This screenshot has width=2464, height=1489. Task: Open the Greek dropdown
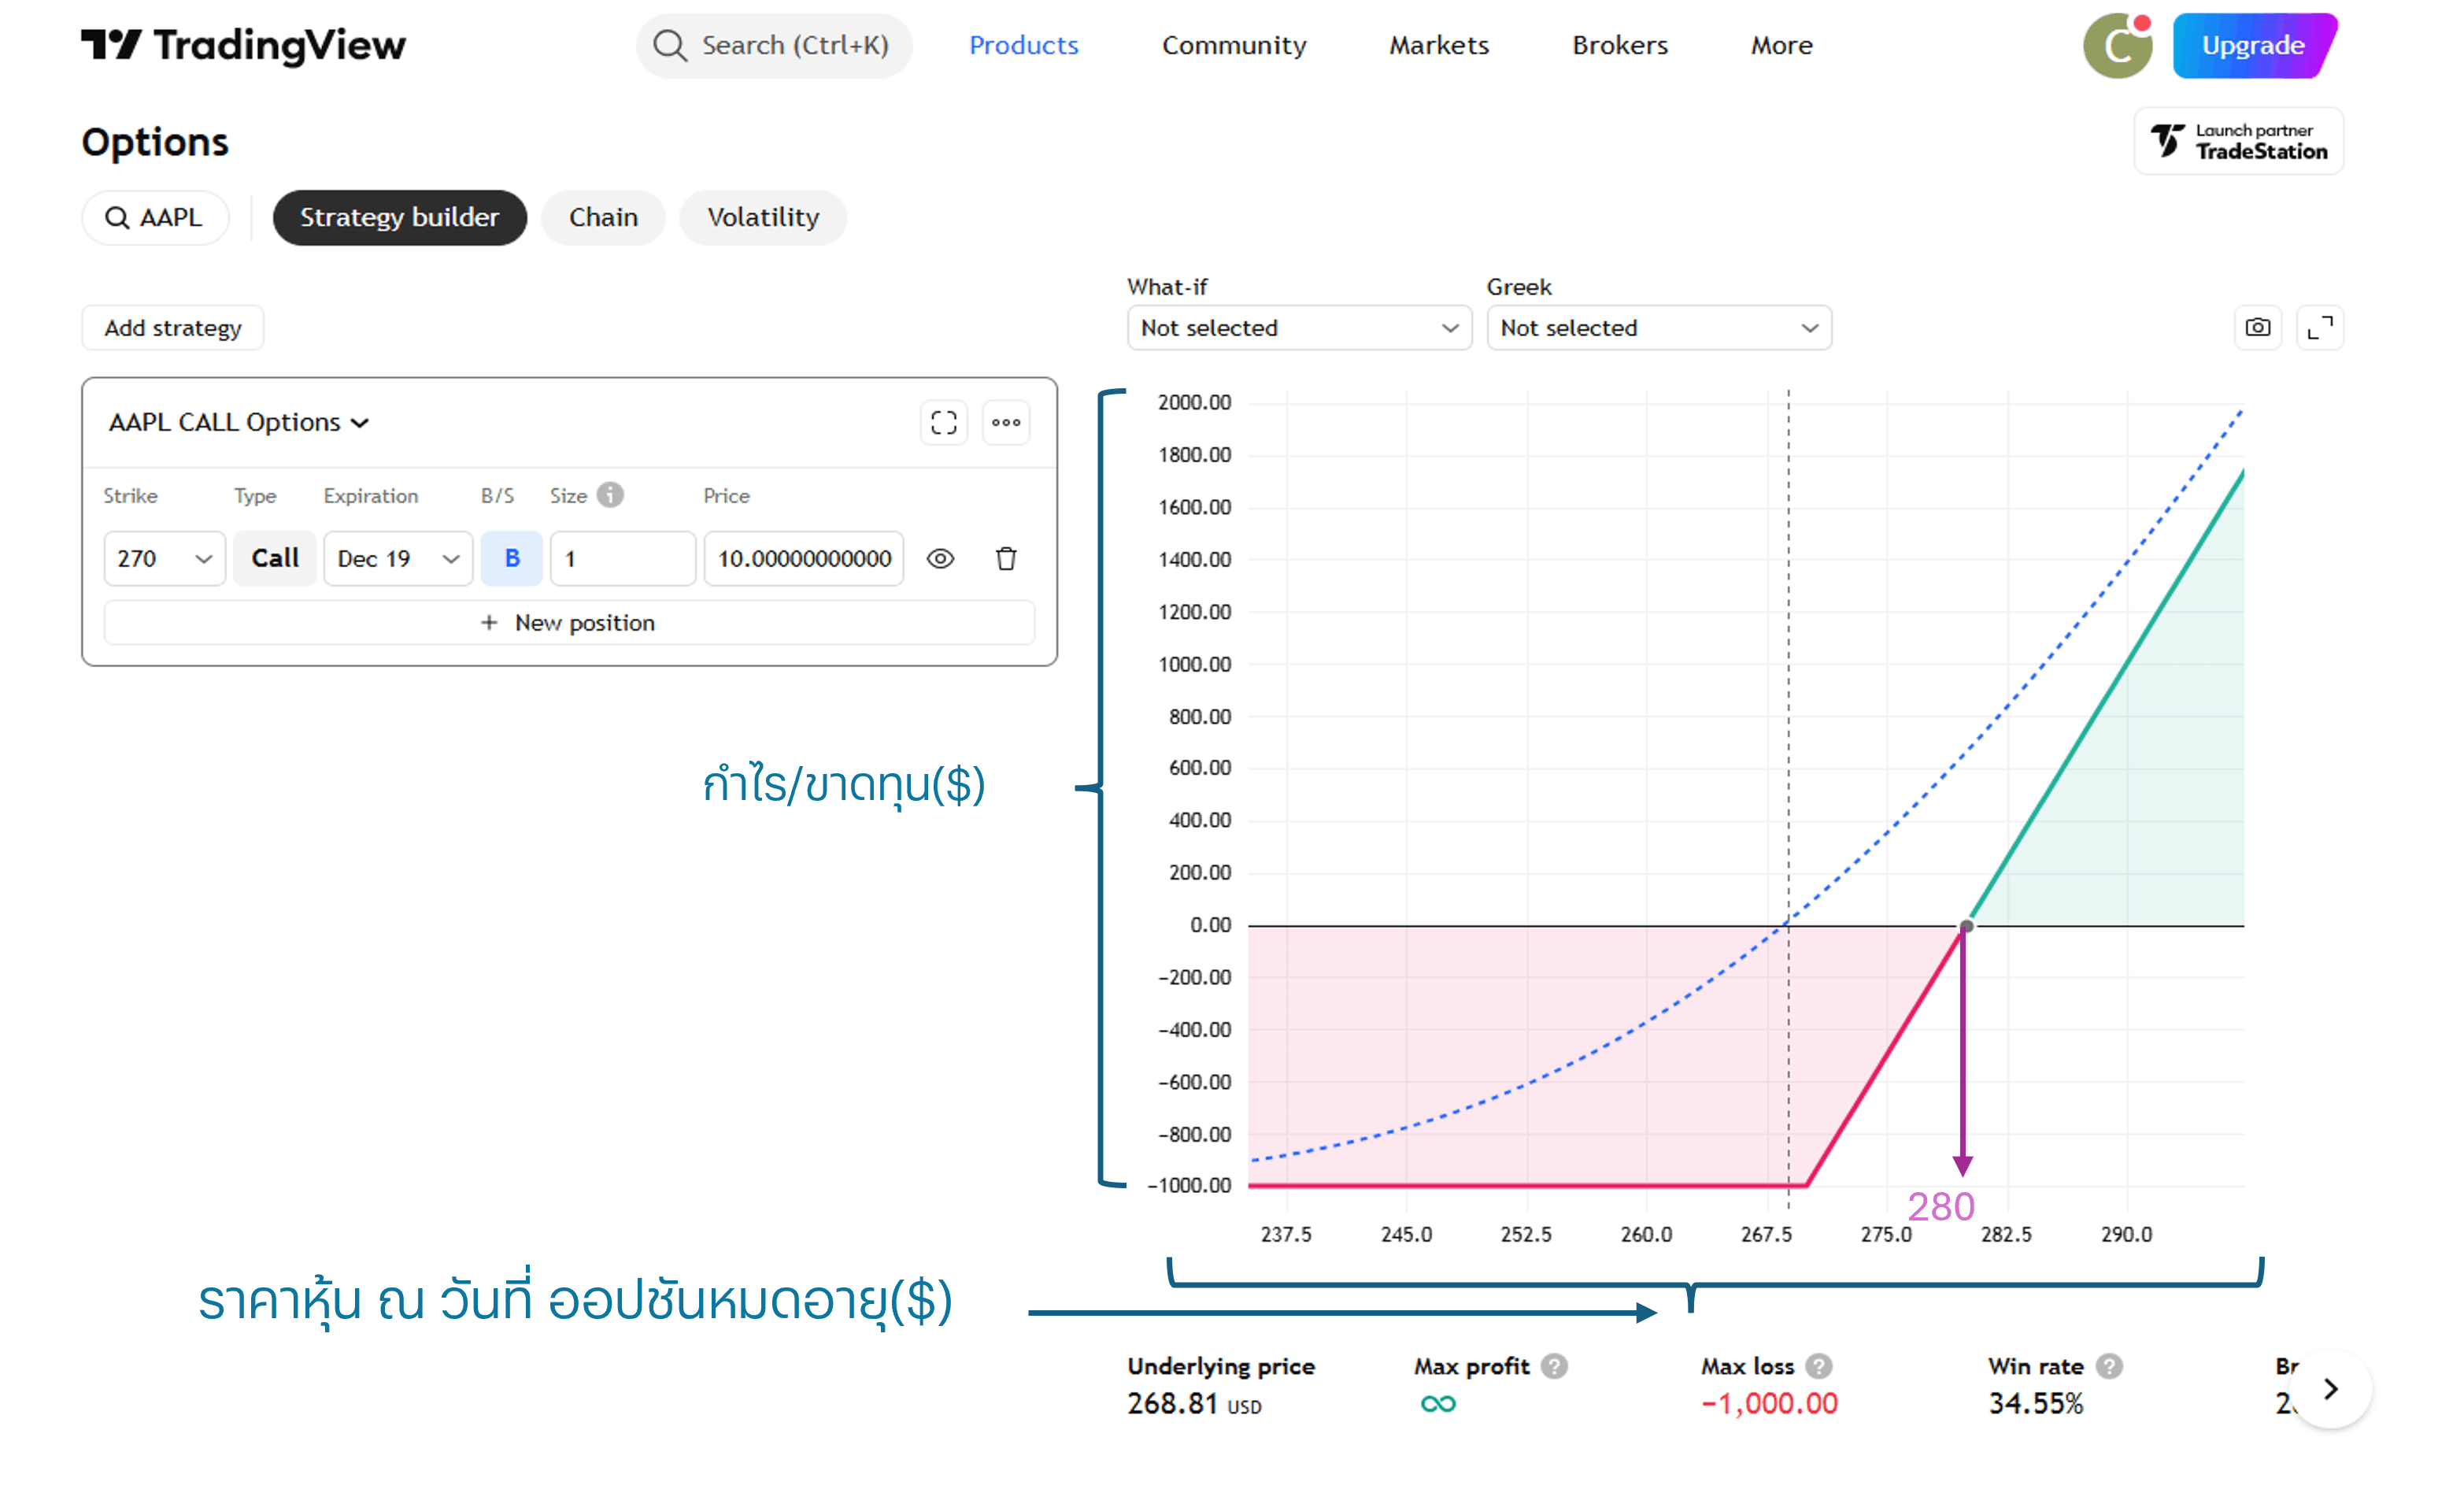(1658, 328)
